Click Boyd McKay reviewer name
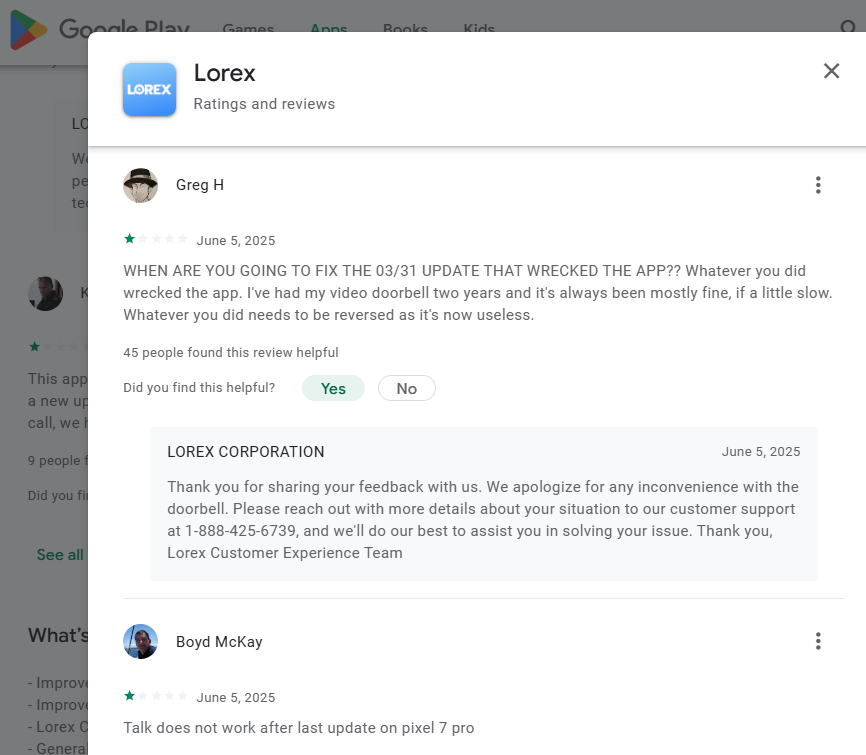Image resolution: width=866 pixels, height=755 pixels. click(x=219, y=642)
